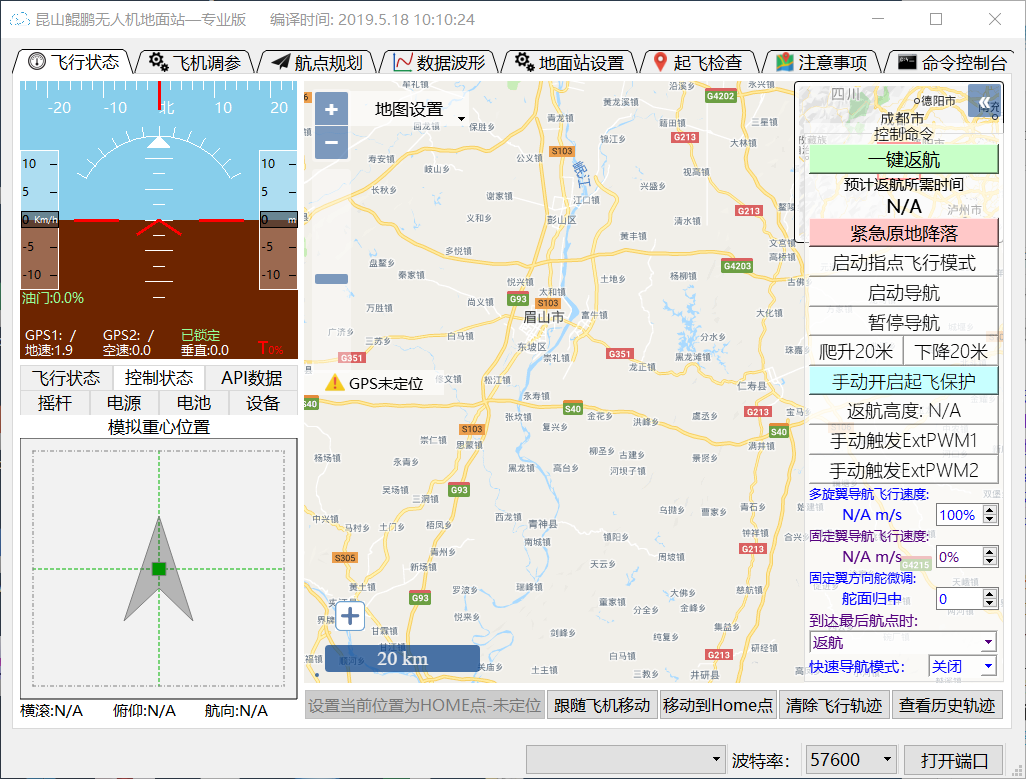
Task: Switch to the 航点规划 tab
Action: click(x=317, y=62)
